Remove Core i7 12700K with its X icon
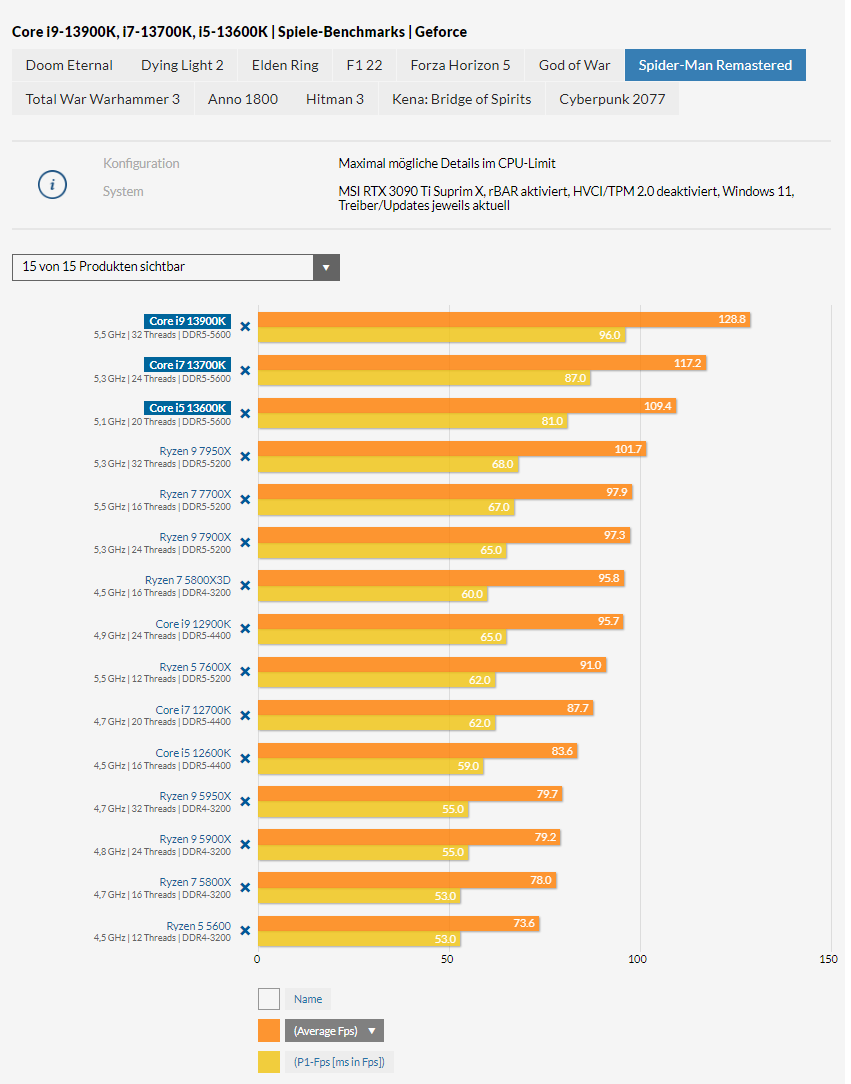 pos(245,715)
